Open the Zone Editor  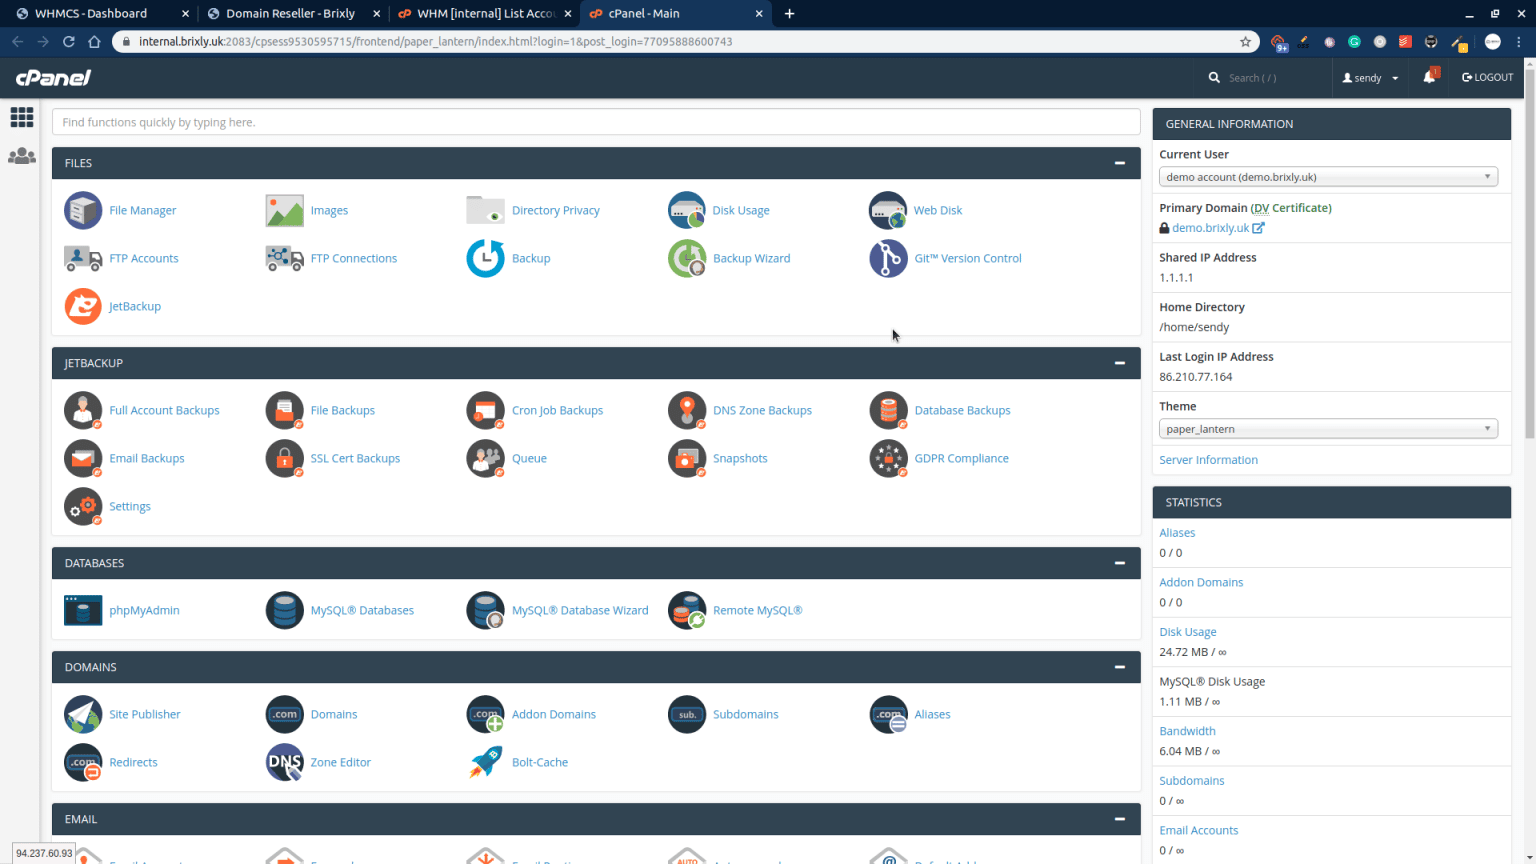point(340,762)
